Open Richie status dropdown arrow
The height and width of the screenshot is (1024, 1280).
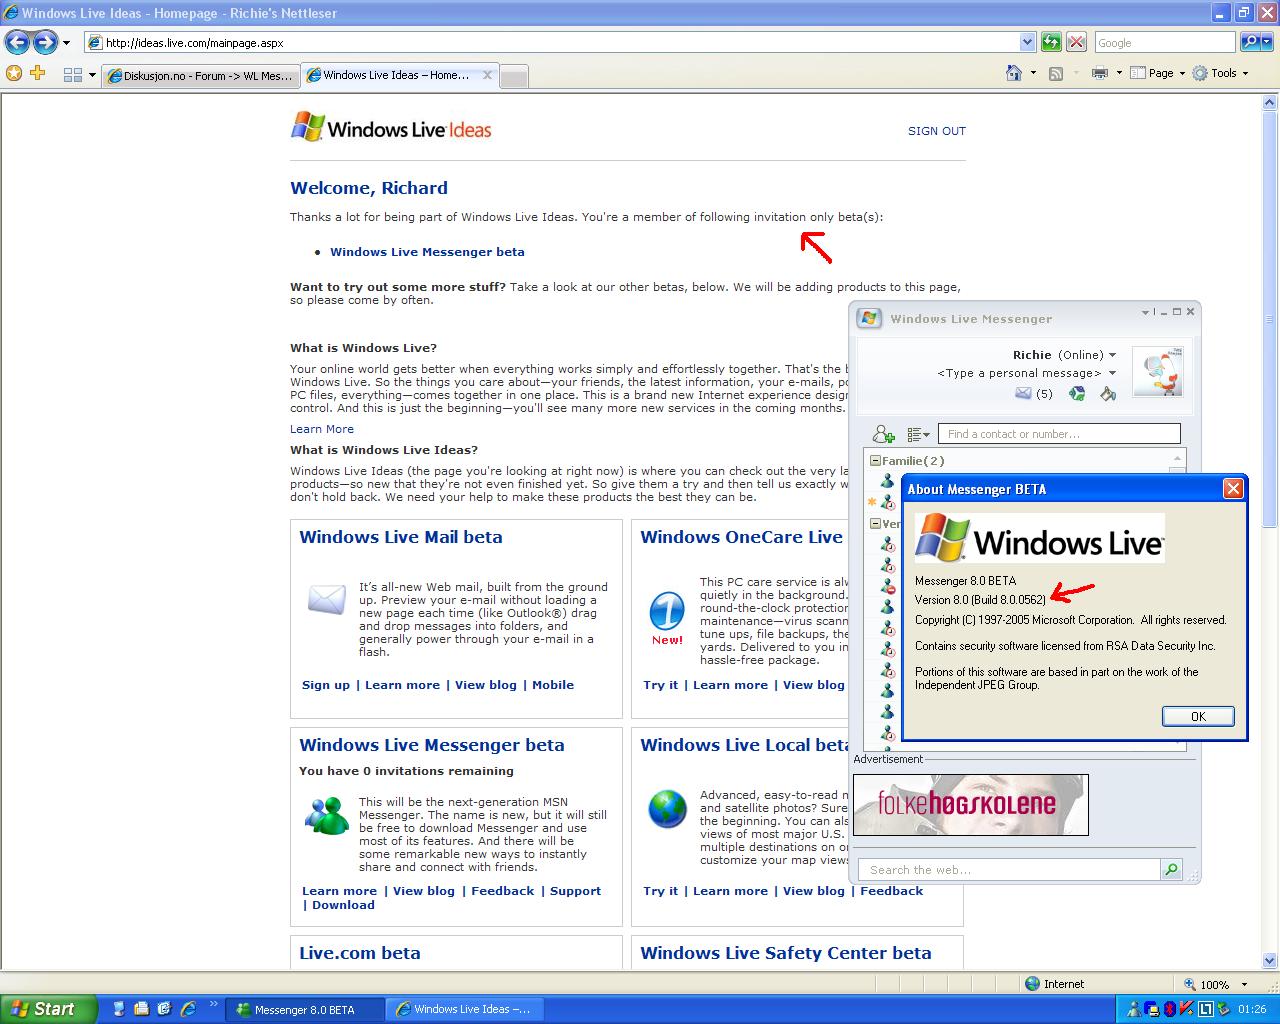point(1112,355)
